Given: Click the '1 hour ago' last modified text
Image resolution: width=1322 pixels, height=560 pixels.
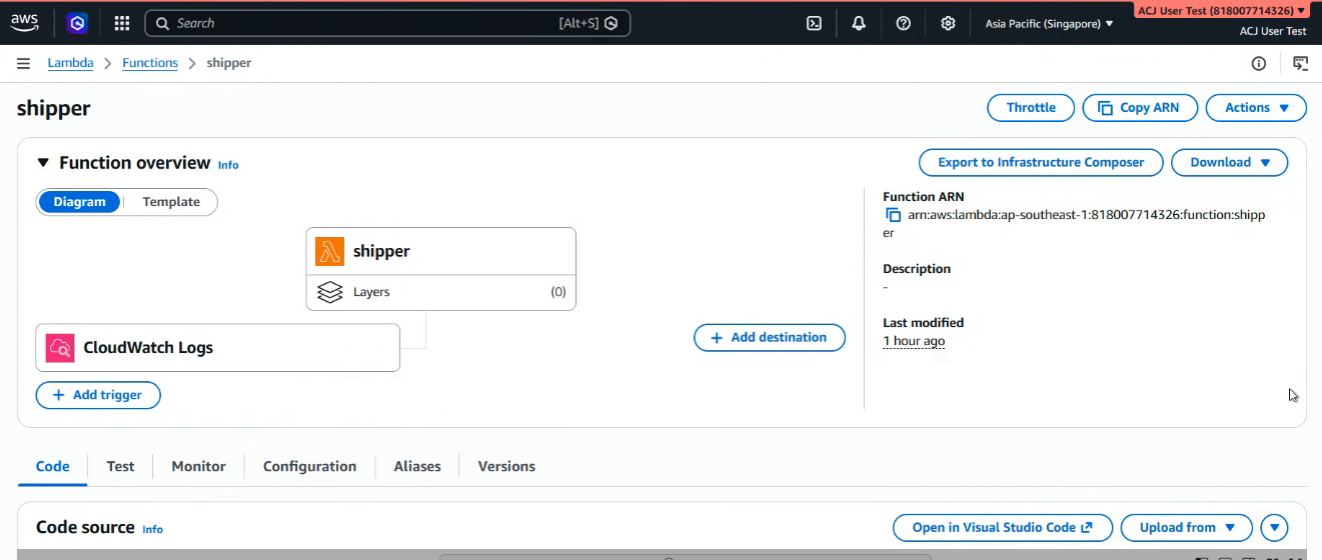Looking at the screenshot, I should coord(914,341).
